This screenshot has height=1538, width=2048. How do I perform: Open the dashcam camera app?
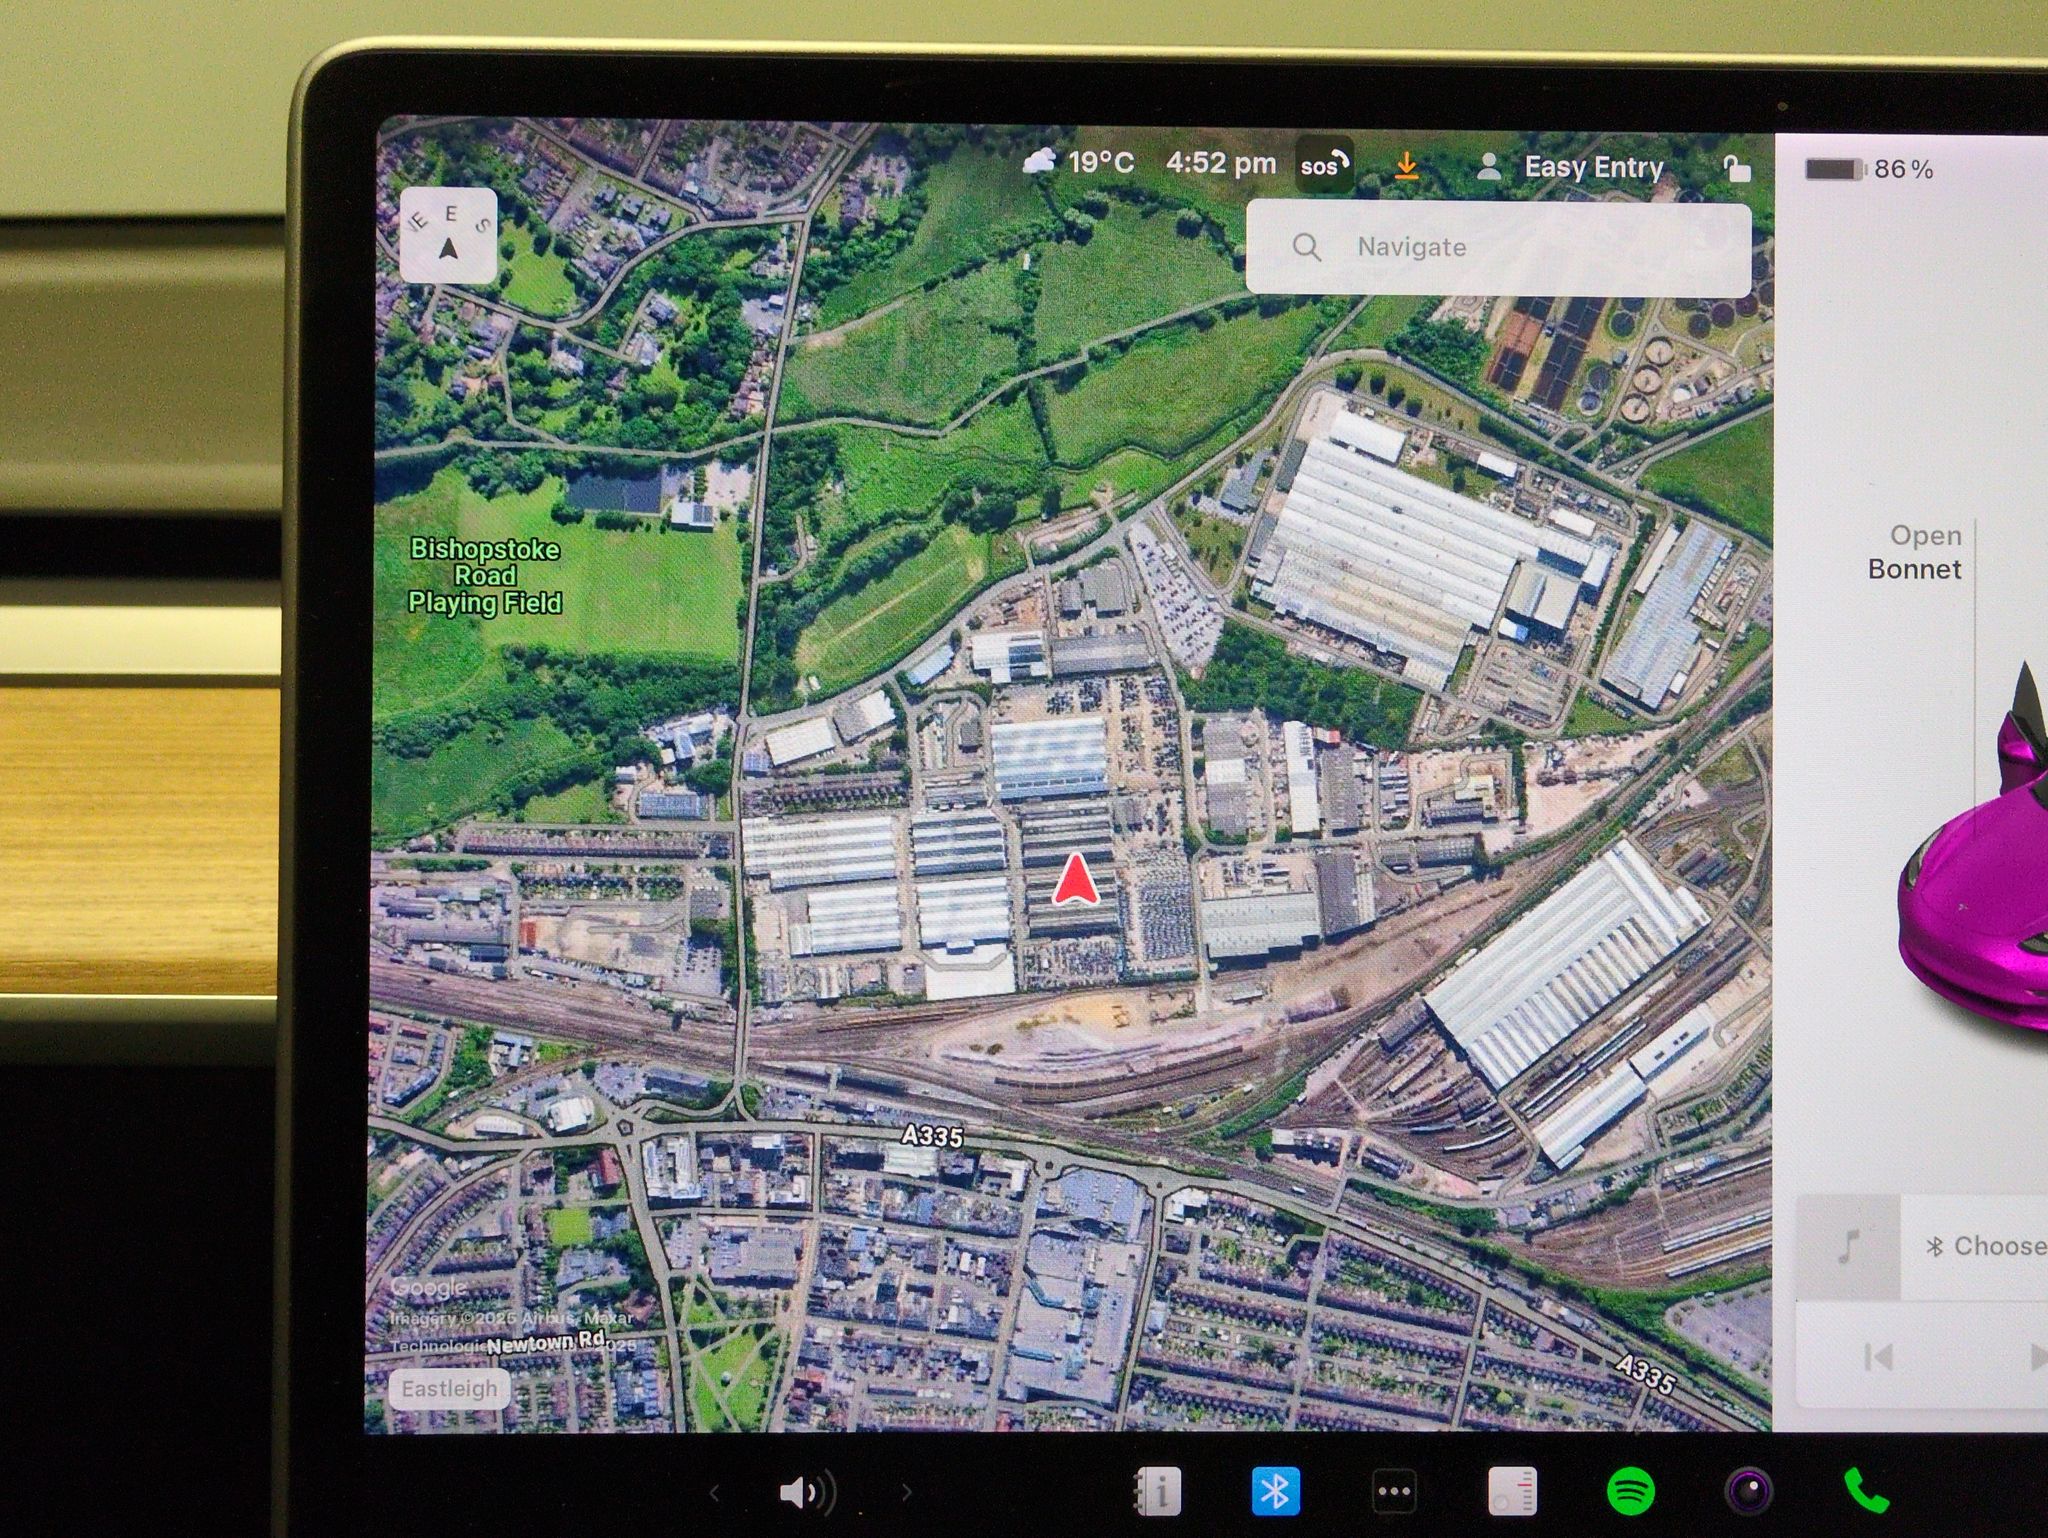click(x=1749, y=1491)
